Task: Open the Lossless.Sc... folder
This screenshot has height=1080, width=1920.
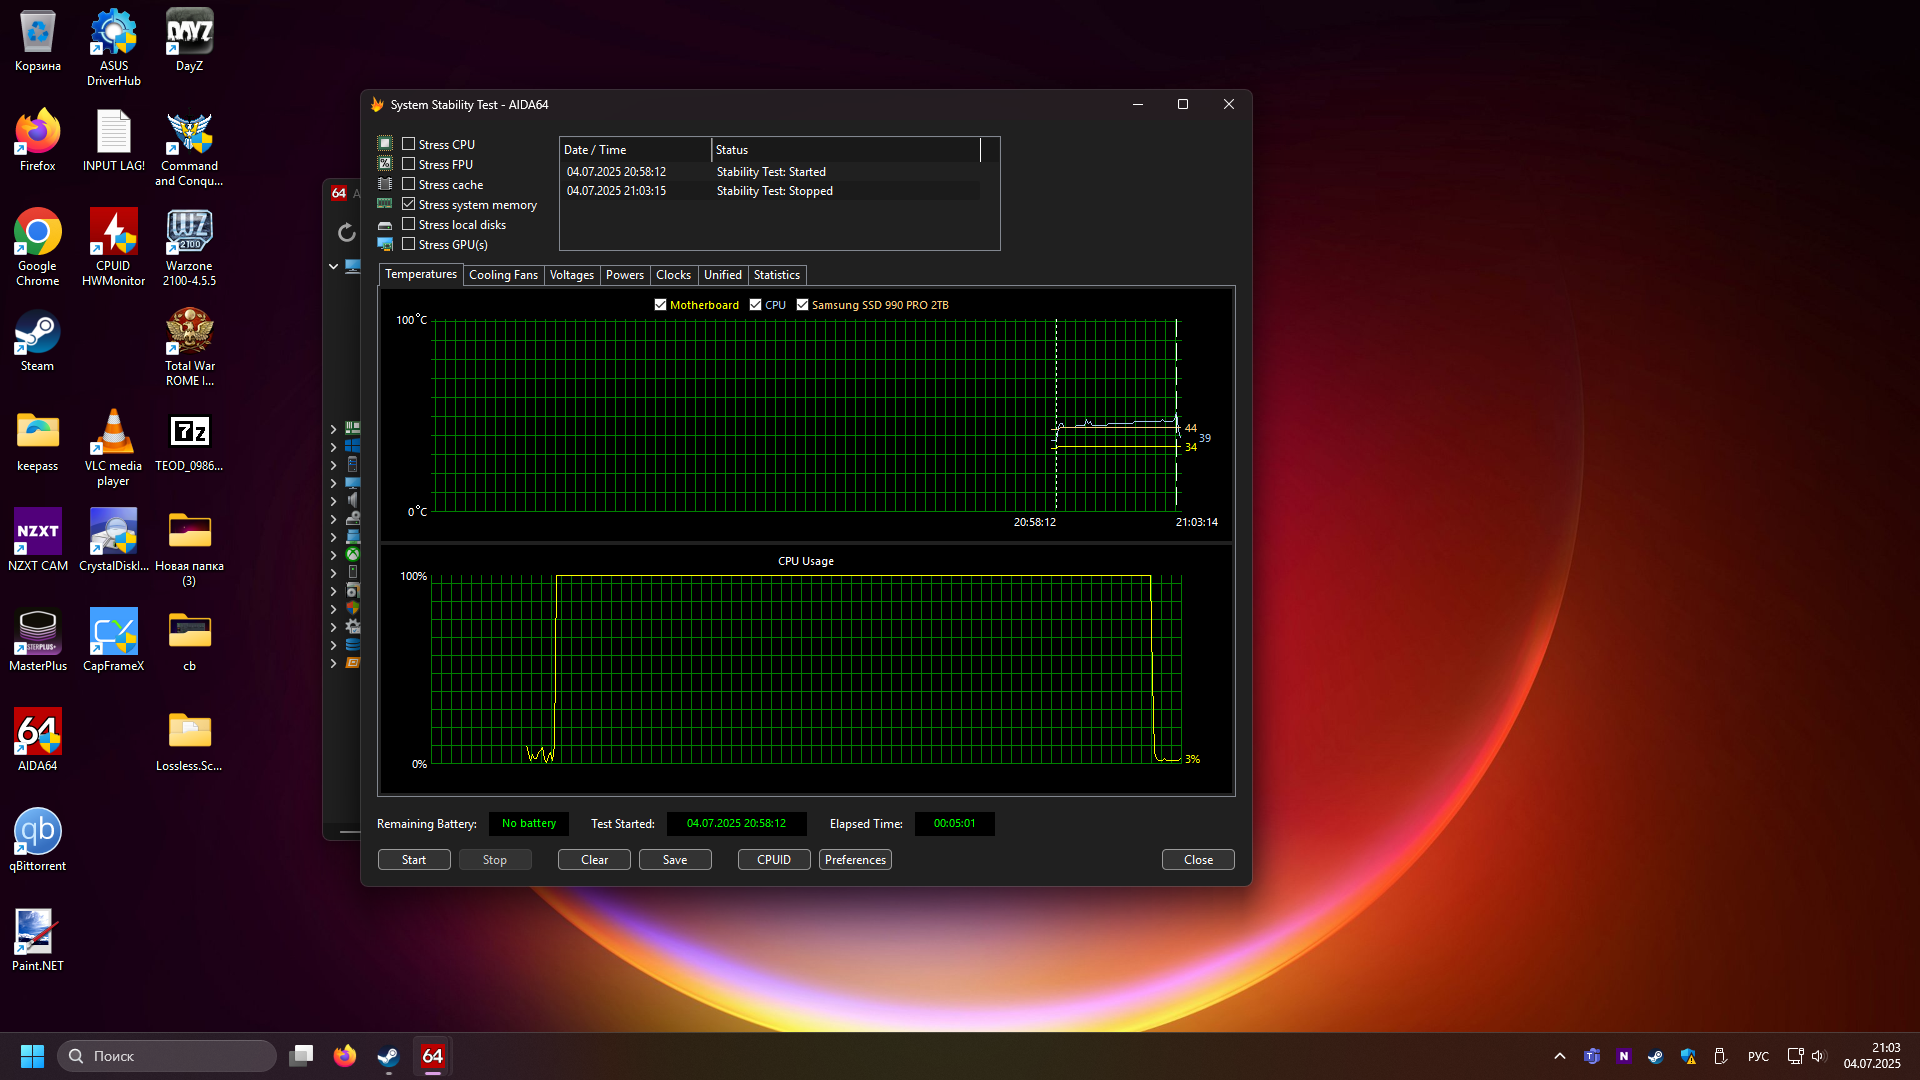Action: (189, 740)
